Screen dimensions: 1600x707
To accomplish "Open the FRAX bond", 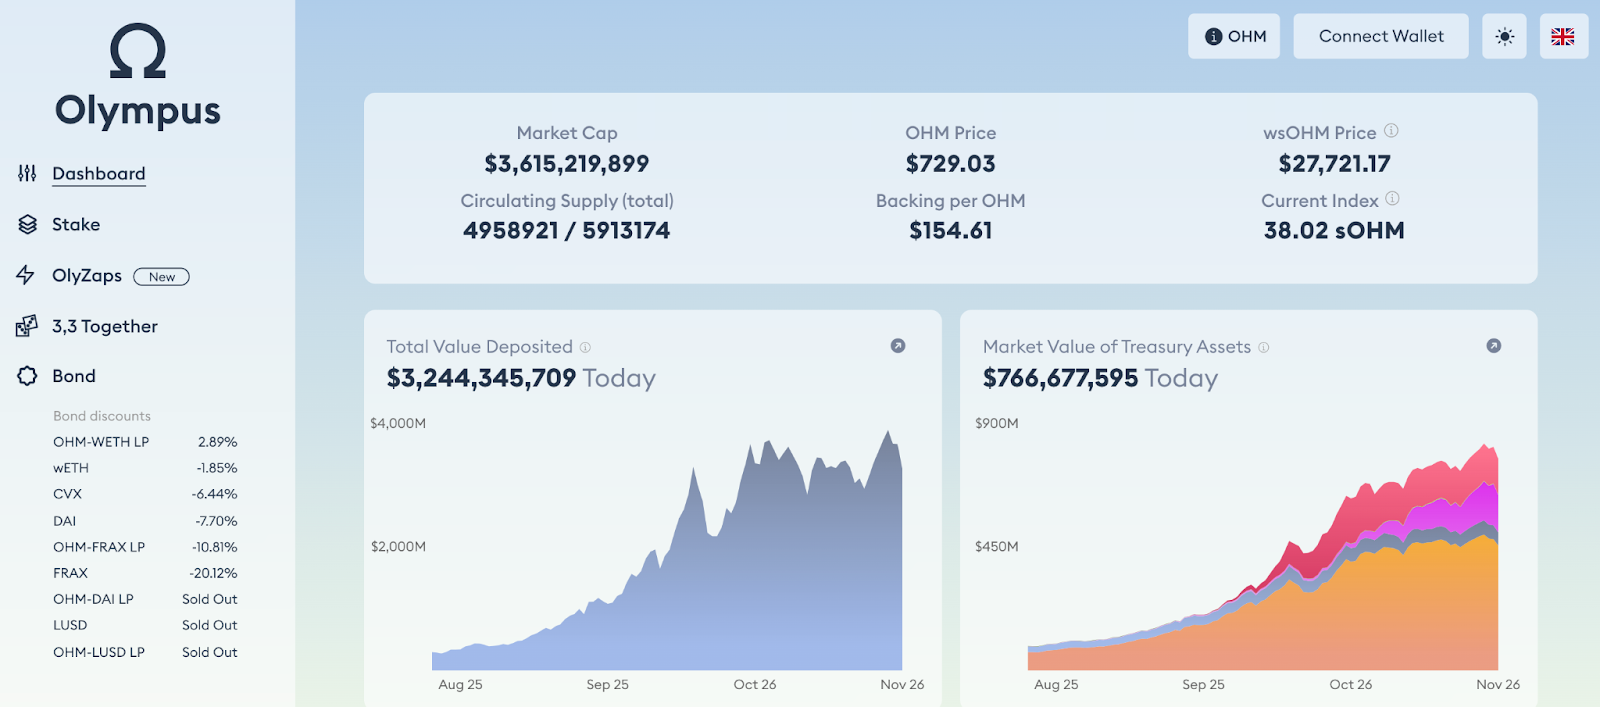I will (x=145, y=573).
